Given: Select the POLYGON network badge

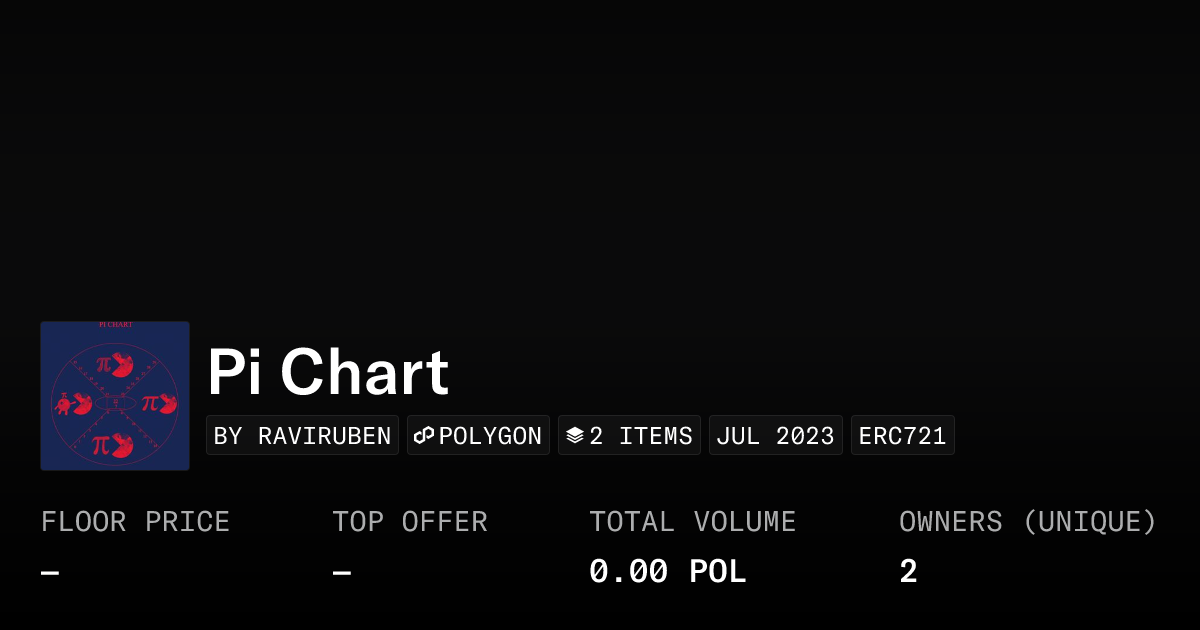Looking at the screenshot, I should click(x=478, y=434).
